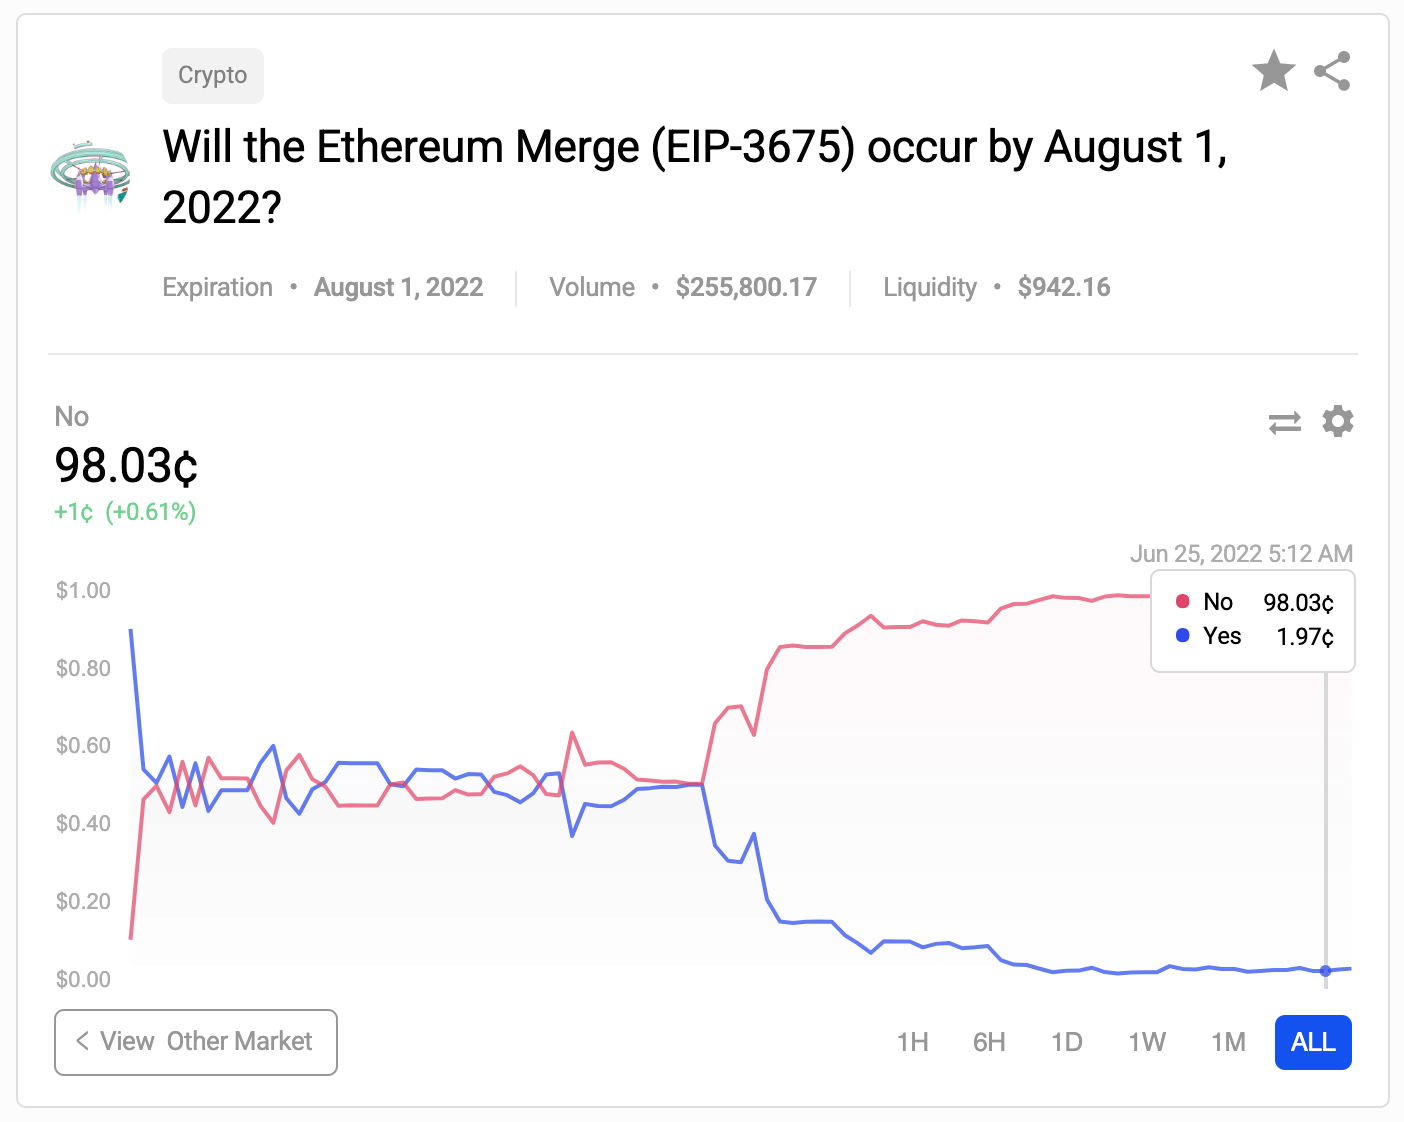Switch chart to 1D range
1404x1122 pixels.
(x=1067, y=1042)
